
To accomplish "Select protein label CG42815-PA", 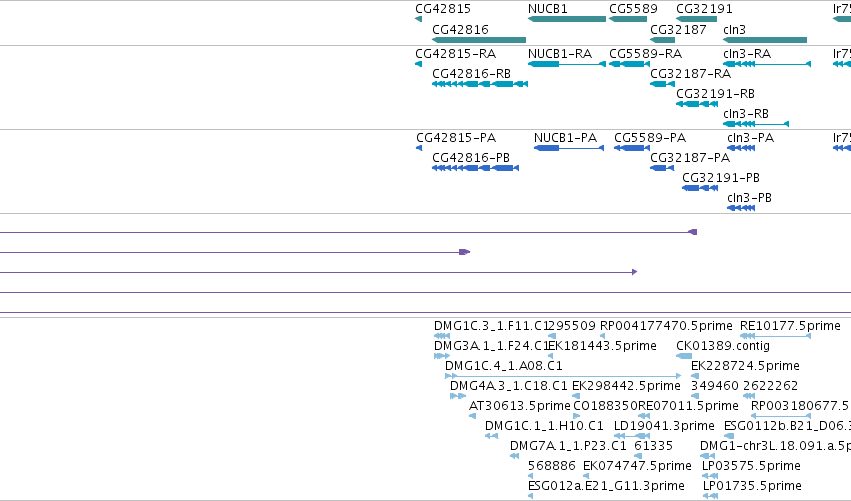I will [x=456, y=138].
